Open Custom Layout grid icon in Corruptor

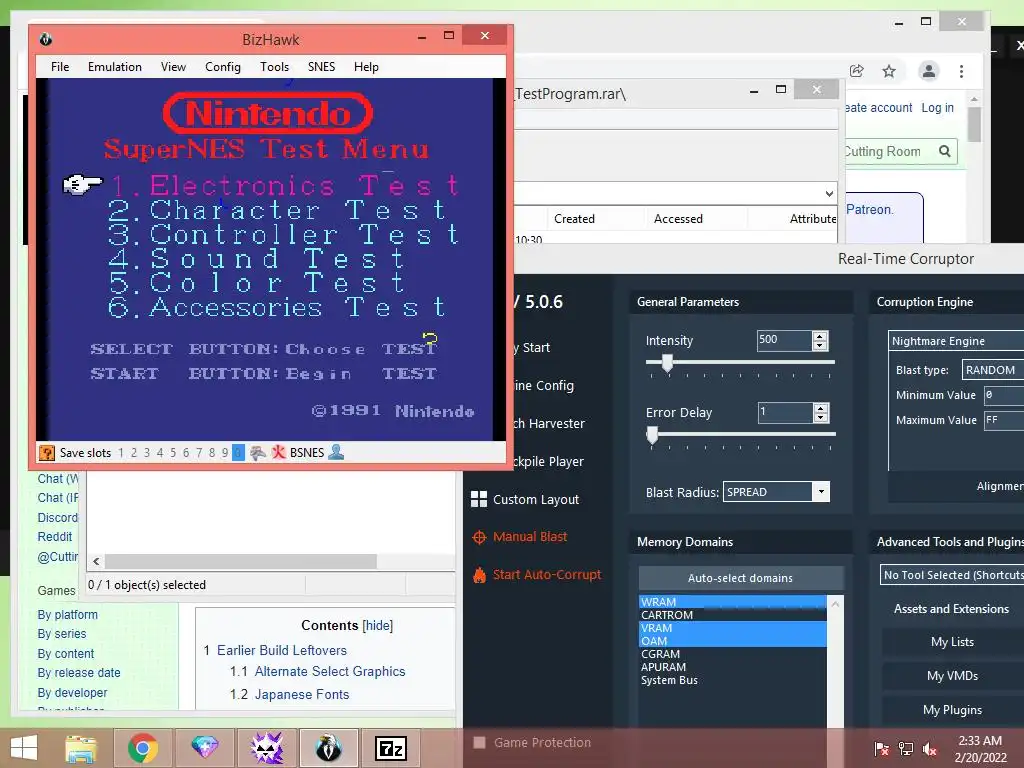[479, 499]
